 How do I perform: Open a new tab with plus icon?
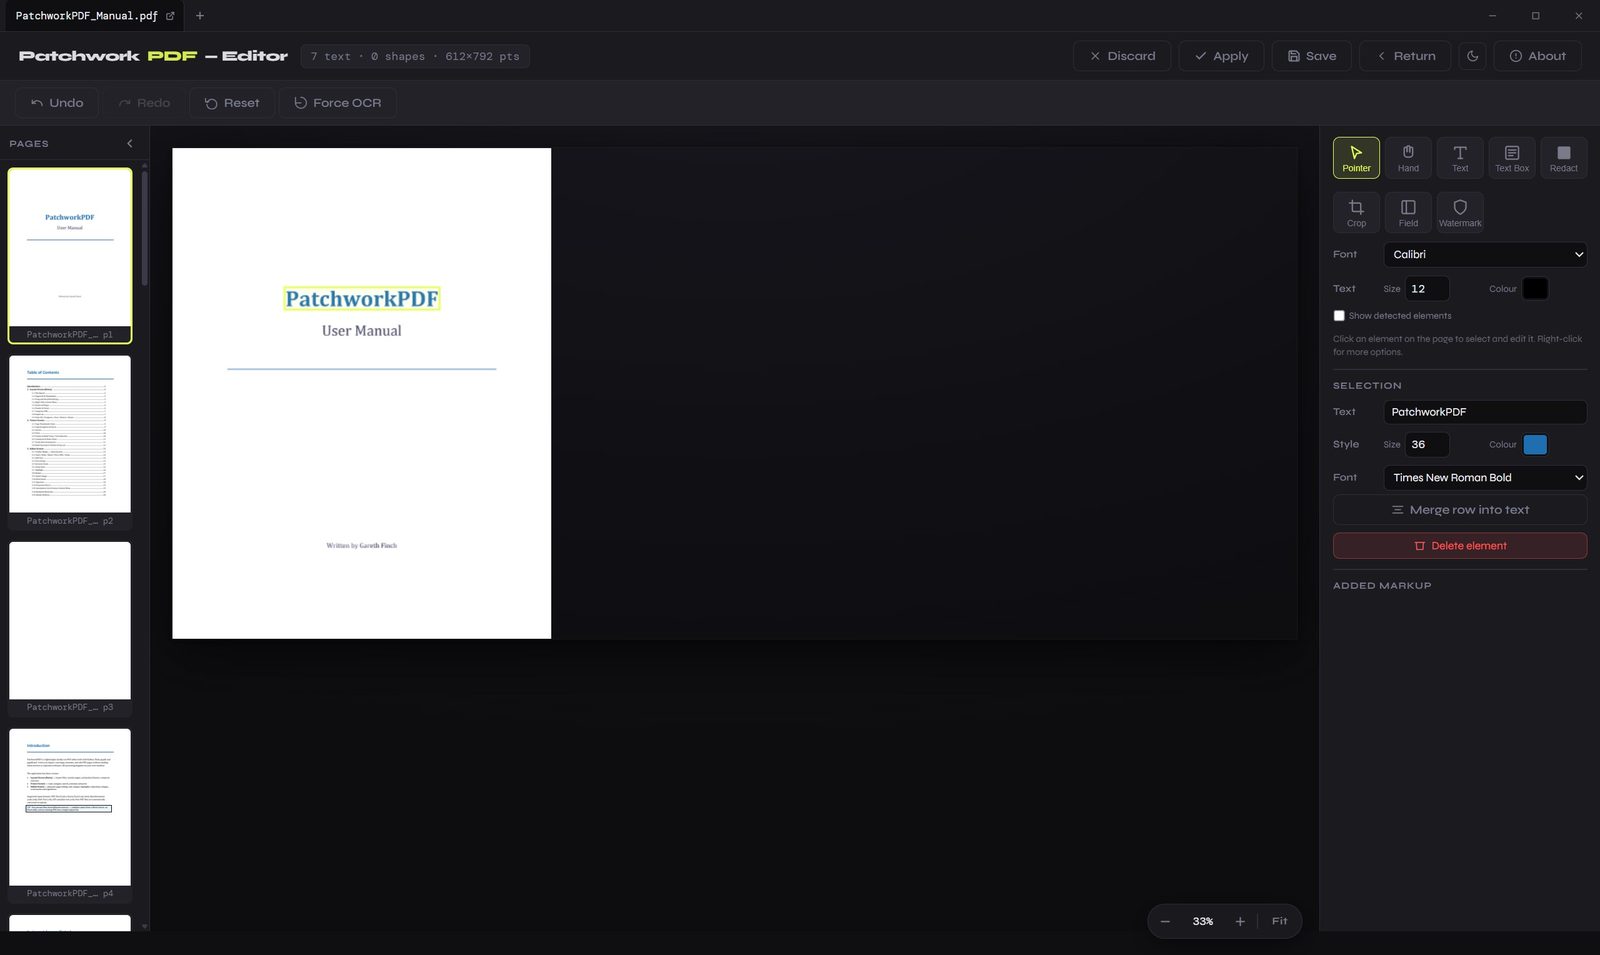[200, 16]
